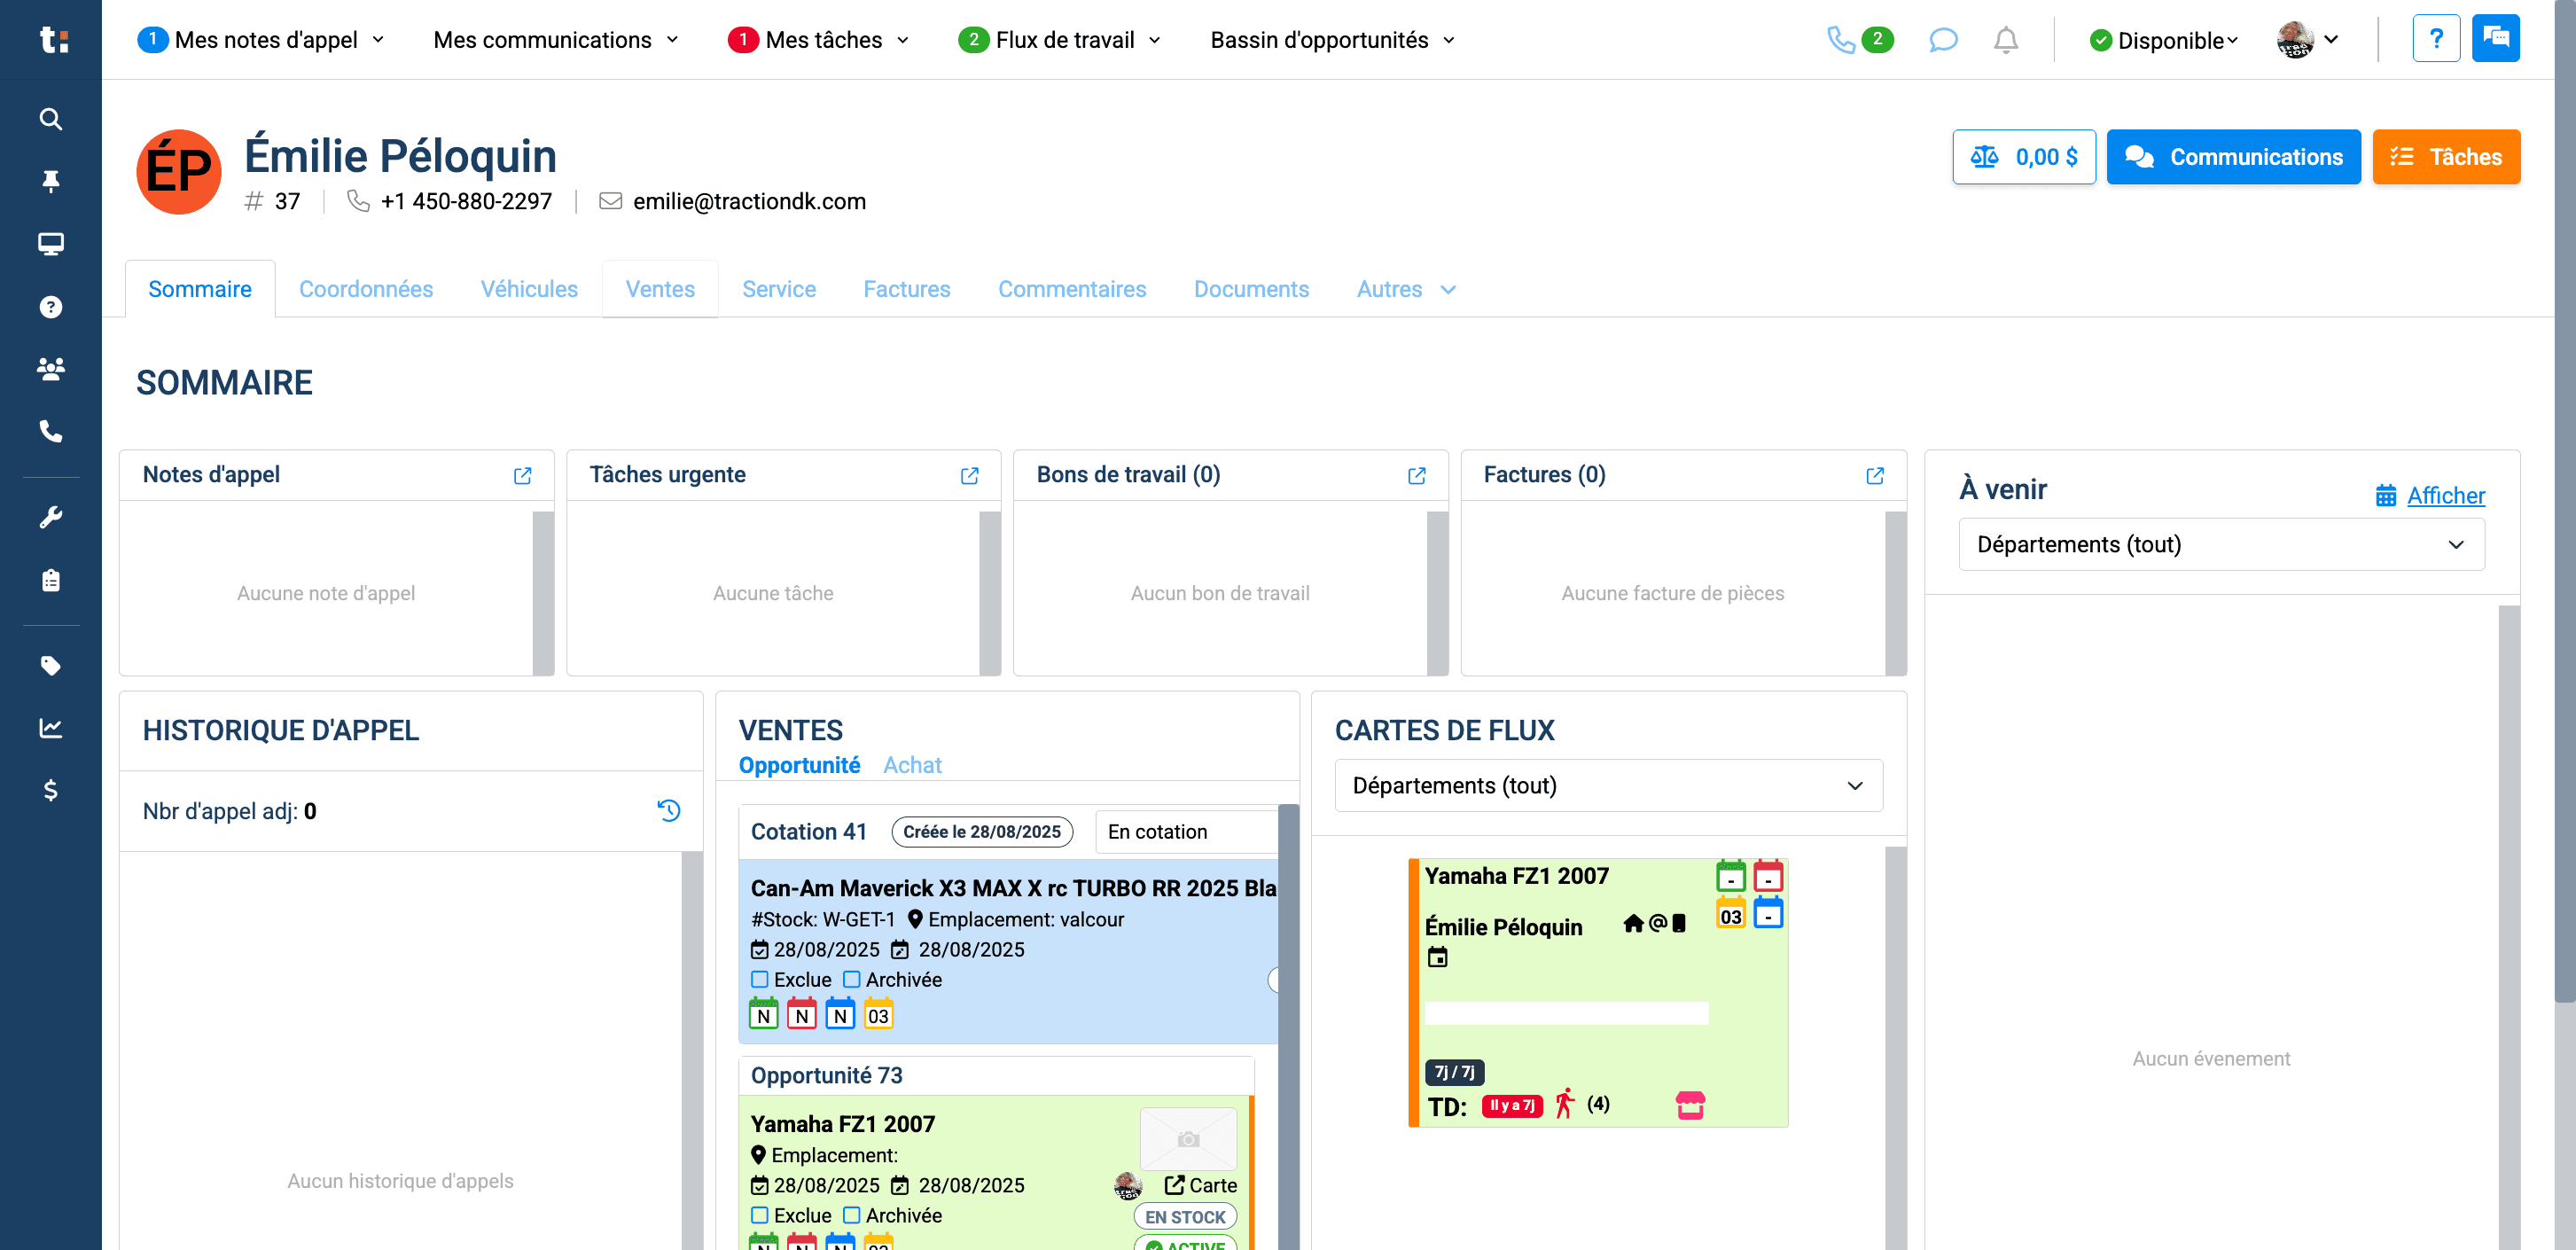Open Bons de travail external link icon
This screenshot has width=2576, height=1250.
(1416, 475)
